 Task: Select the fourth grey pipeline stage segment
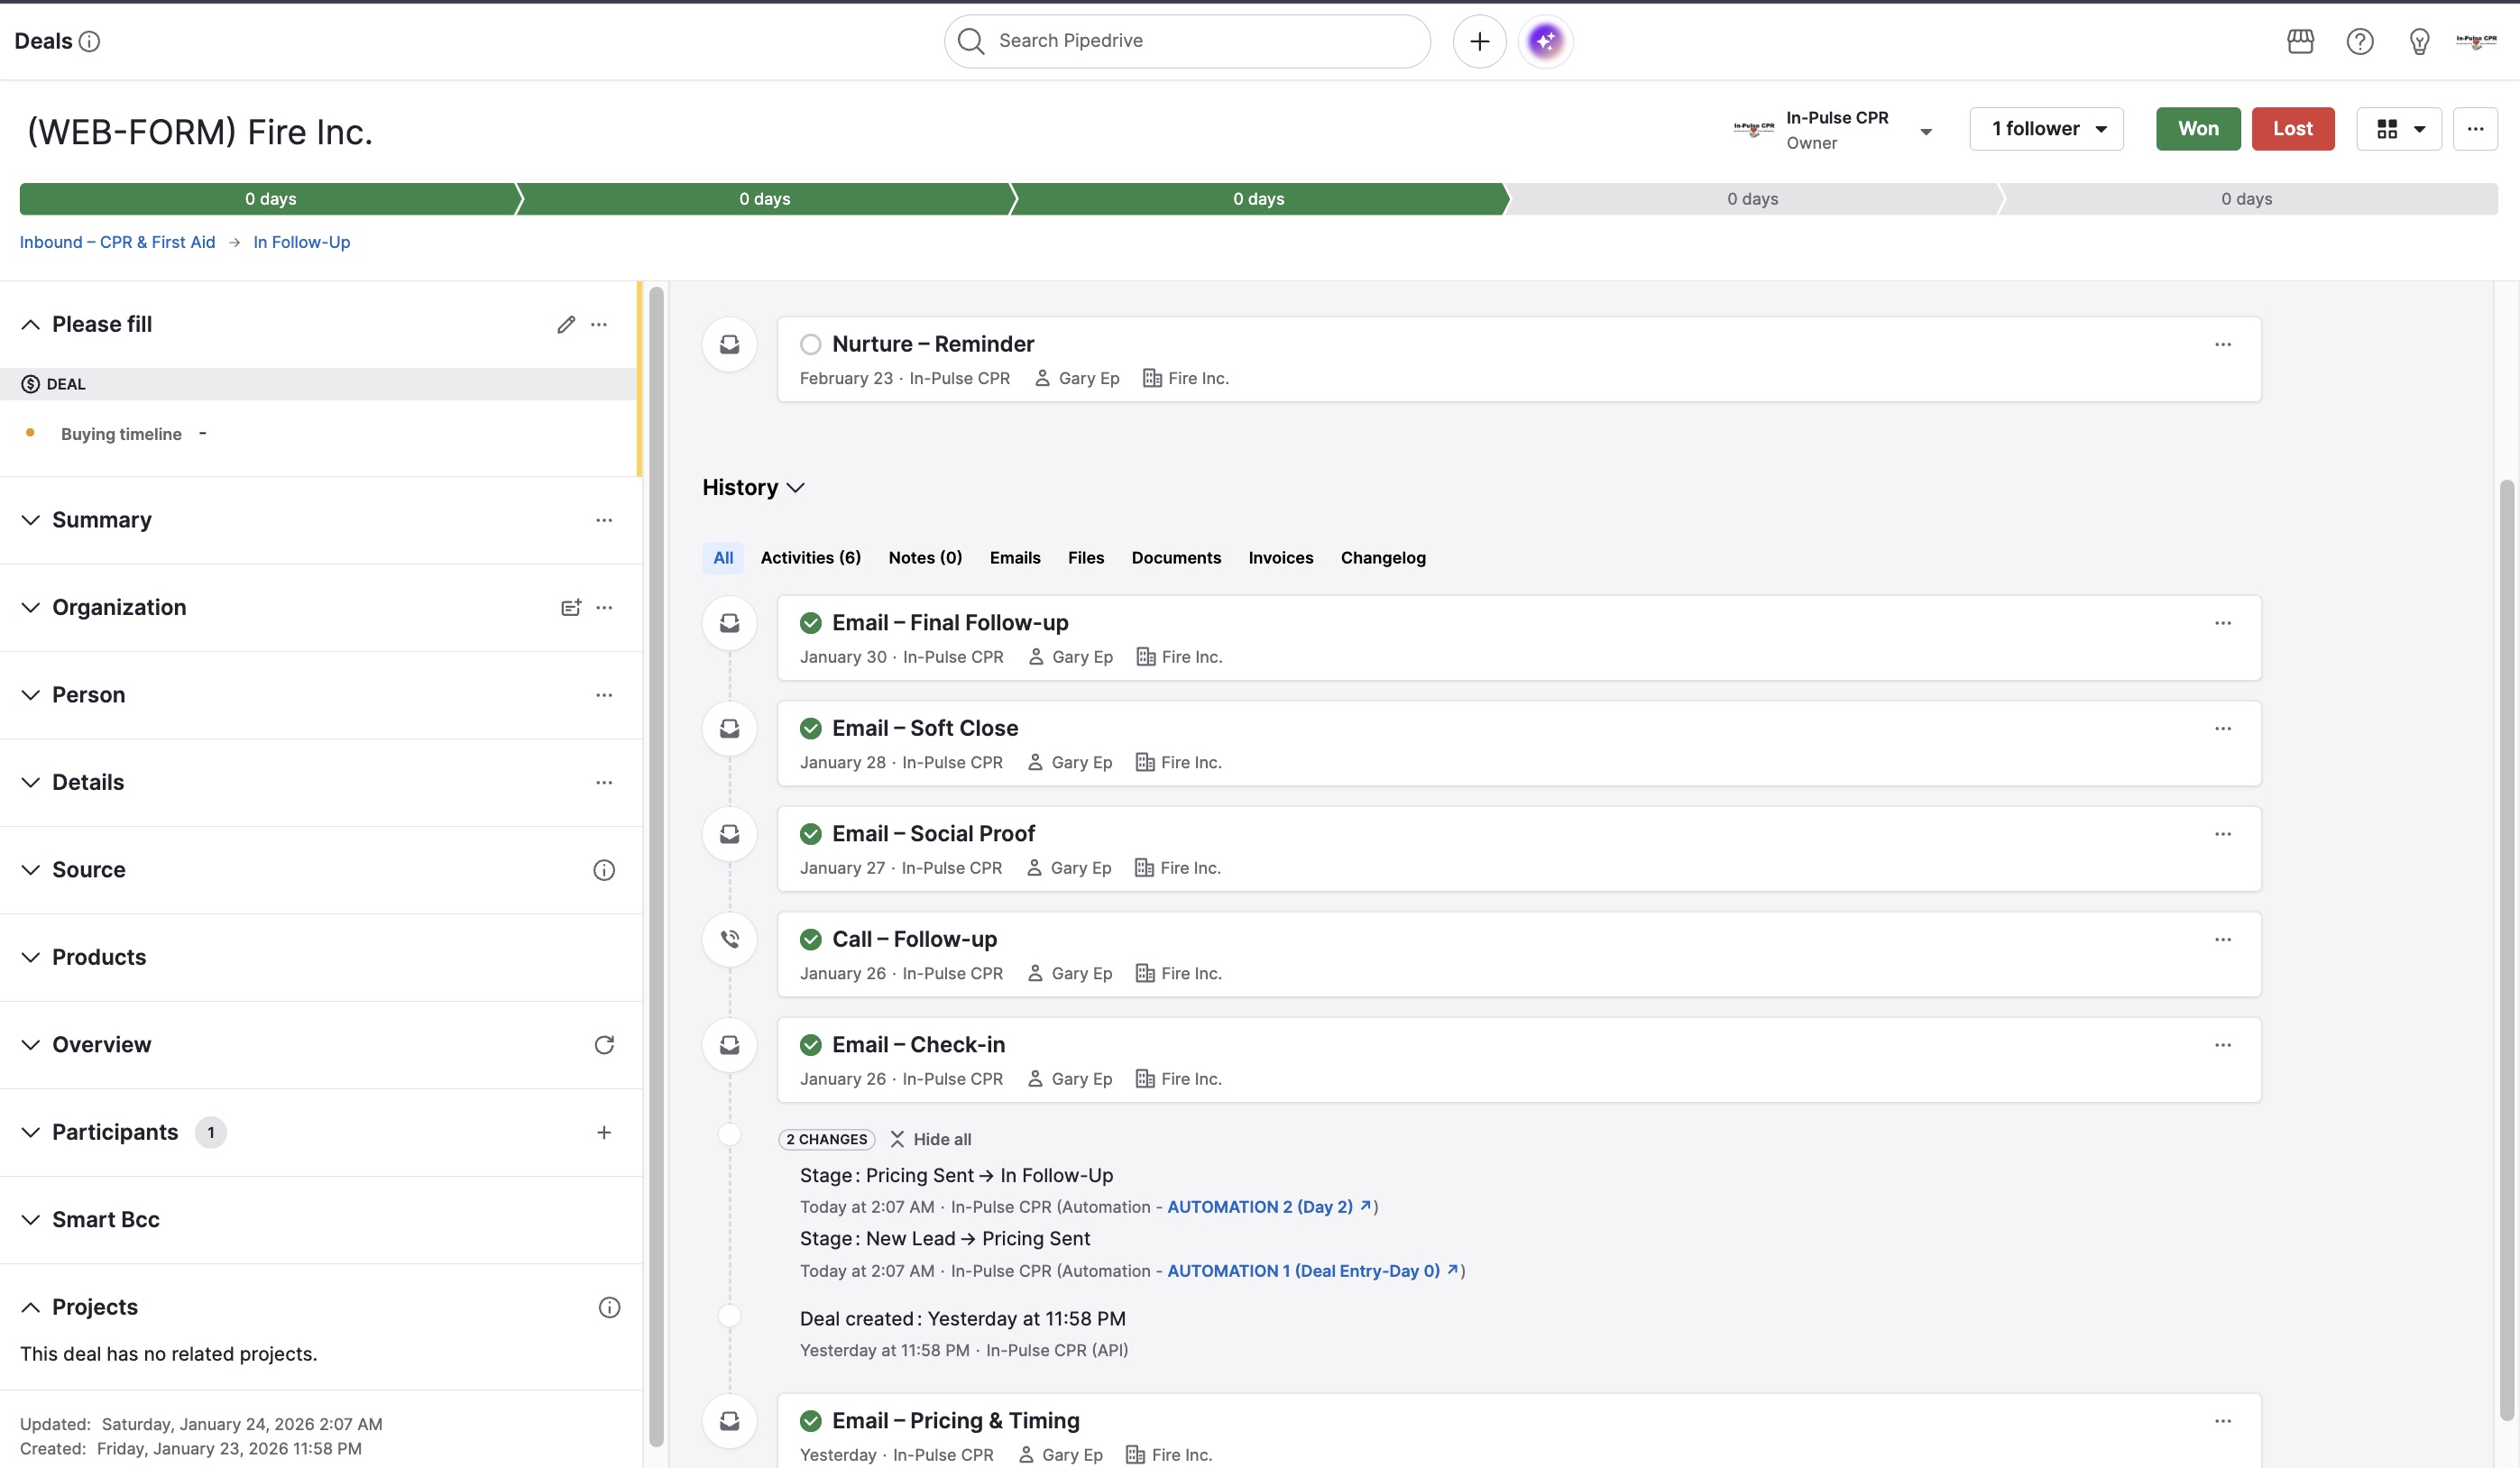click(1752, 199)
